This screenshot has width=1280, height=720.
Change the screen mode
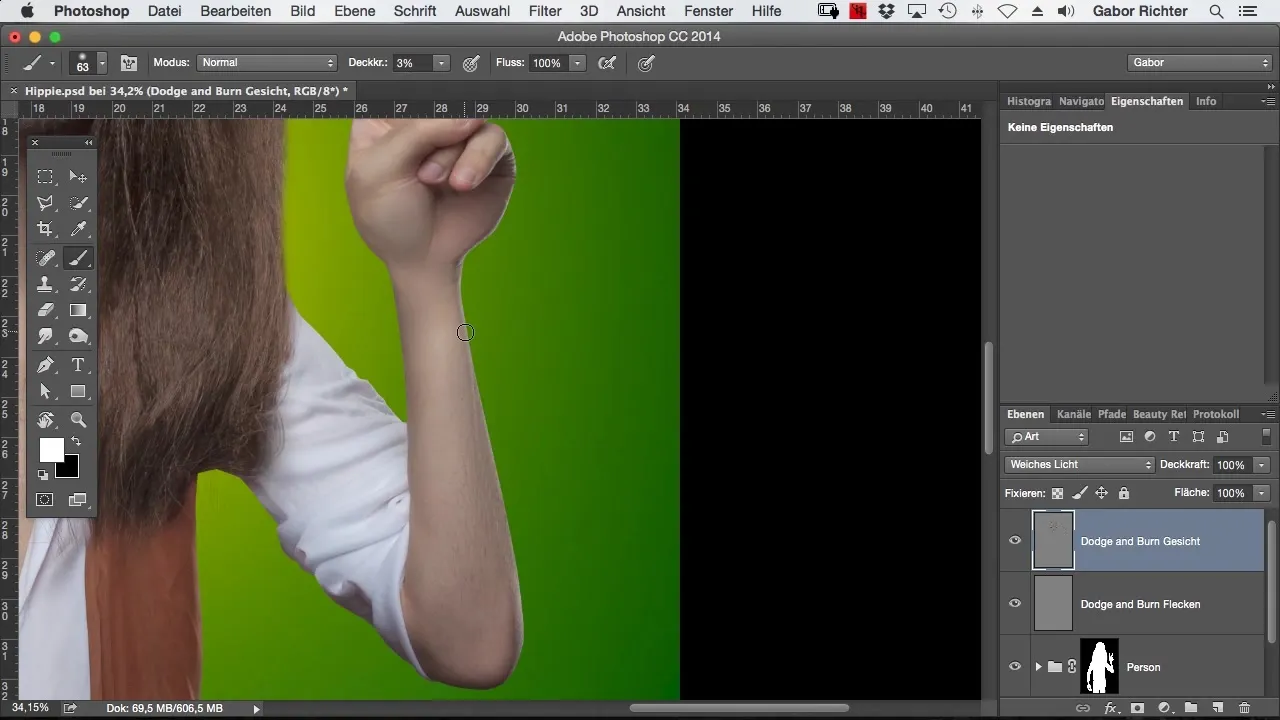78,499
